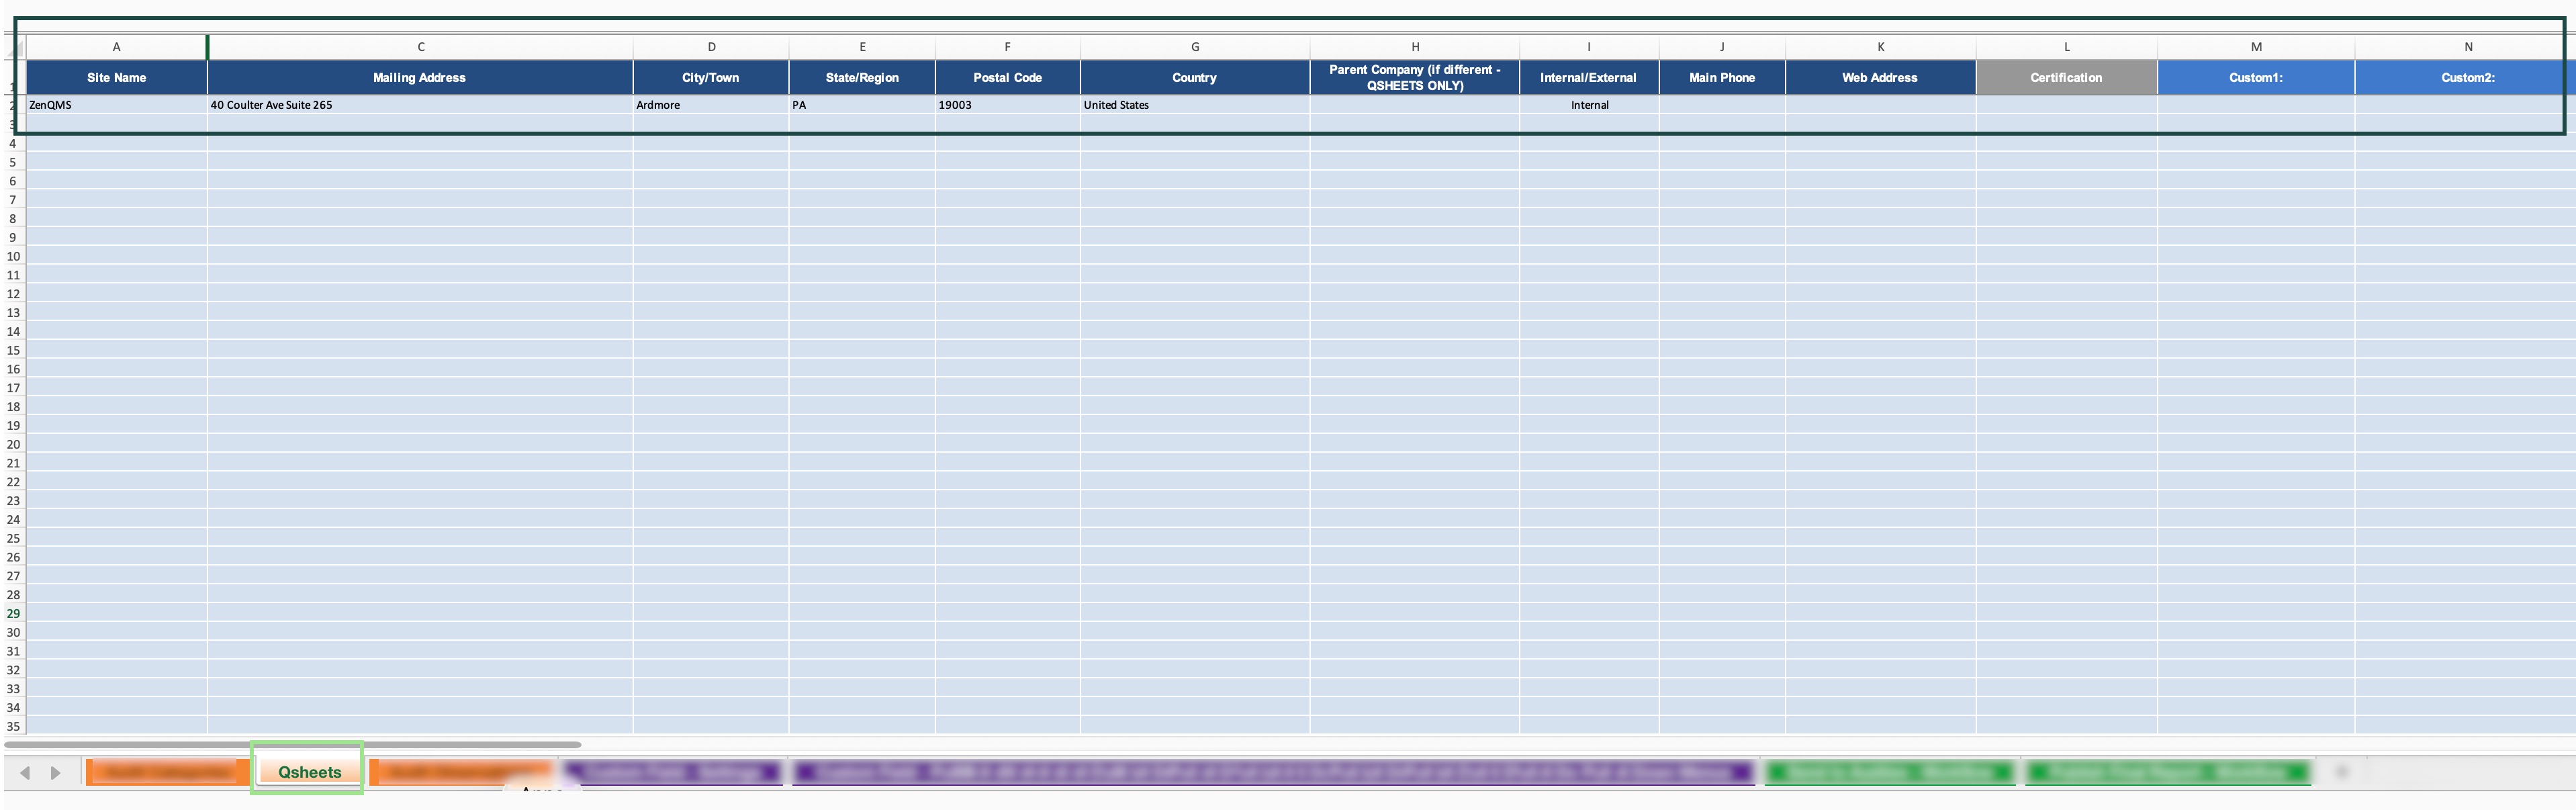The height and width of the screenshot is (810, 2576).
Task: Select the 'ZenQMS' site name cell
Action: (116, 105)
